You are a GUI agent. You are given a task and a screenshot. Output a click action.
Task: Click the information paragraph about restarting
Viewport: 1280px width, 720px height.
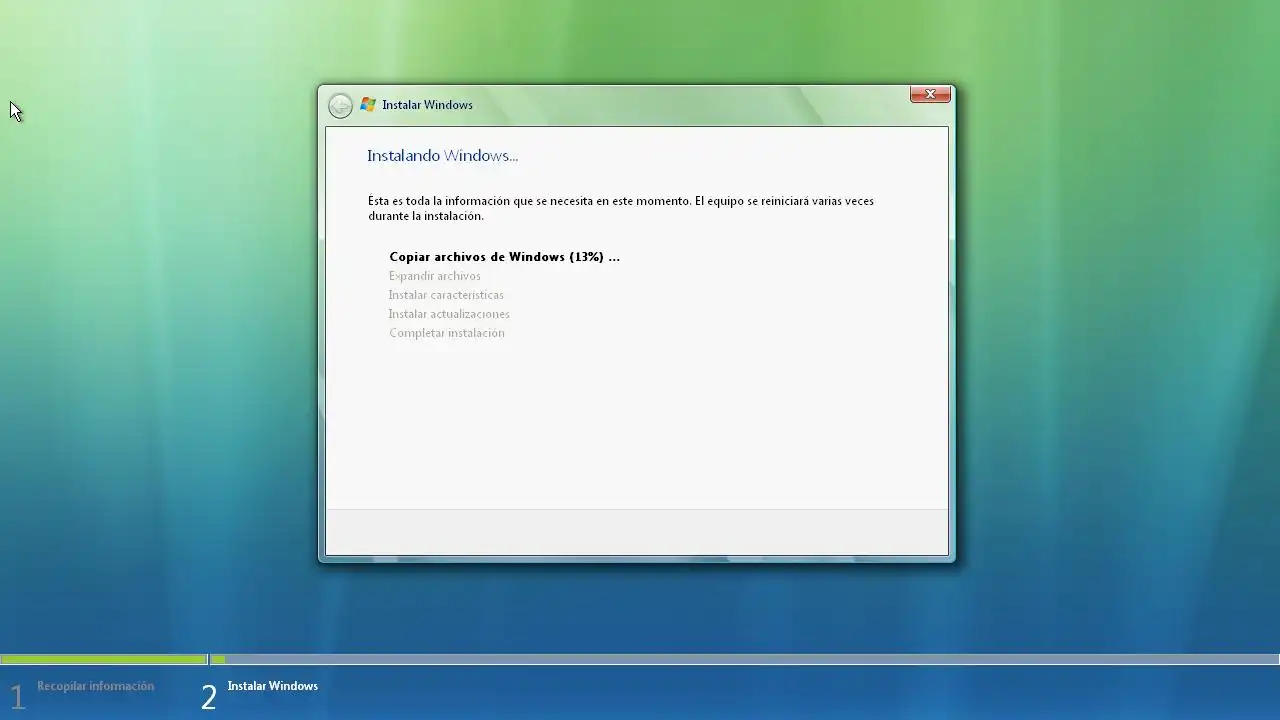point(621,208)
